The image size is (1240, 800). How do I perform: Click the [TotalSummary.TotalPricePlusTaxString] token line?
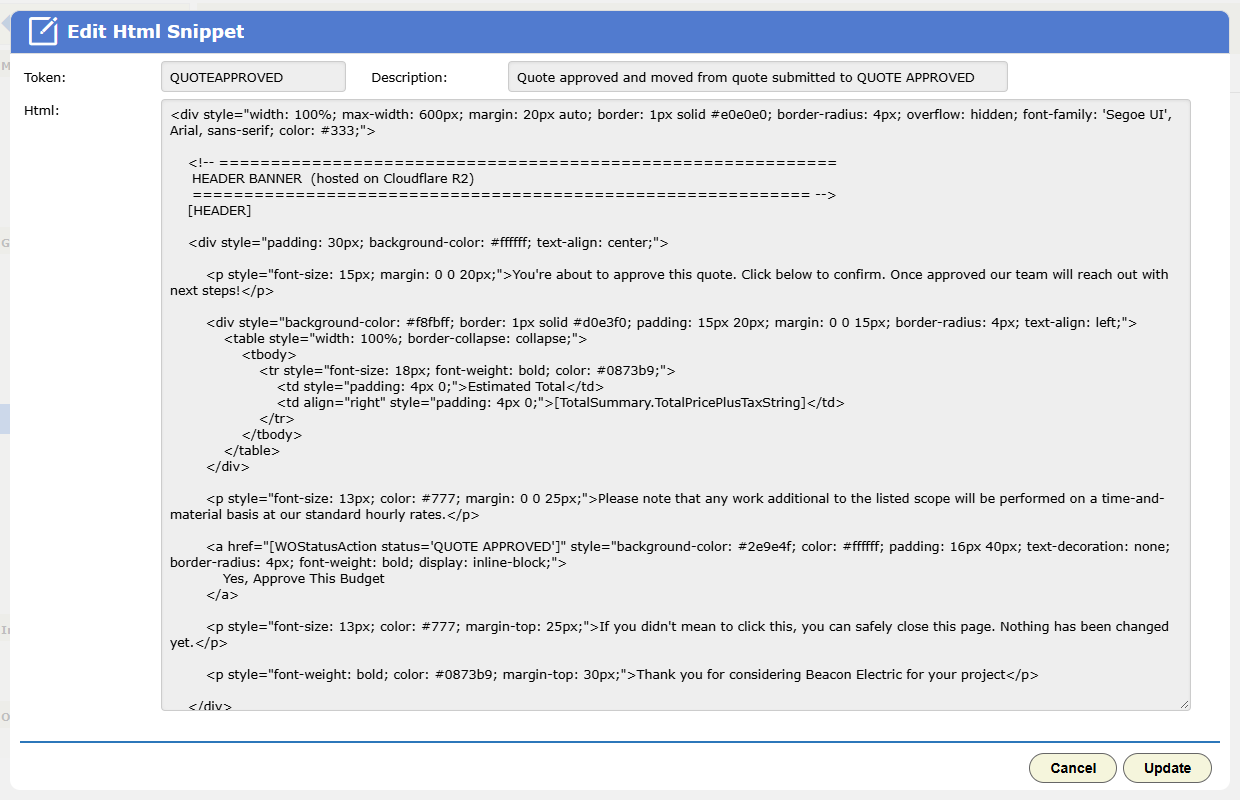click(x=561, y=402)
